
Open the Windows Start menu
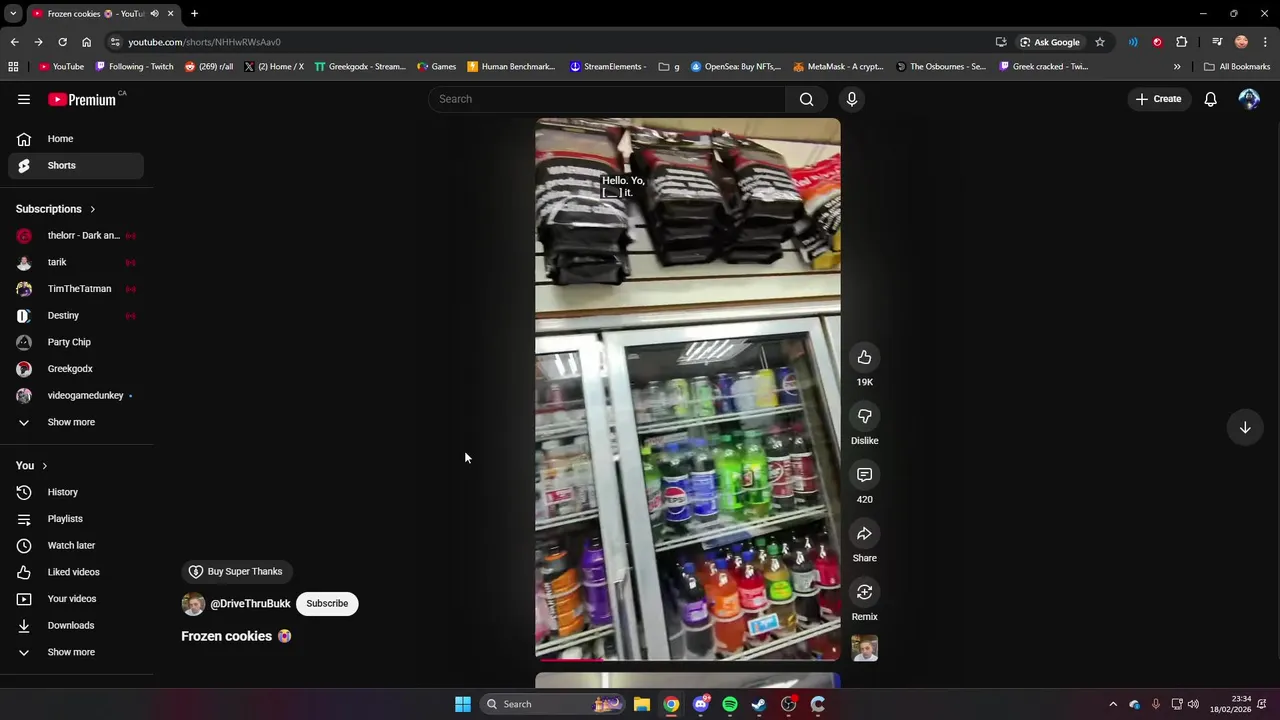(x=463, y=704)
